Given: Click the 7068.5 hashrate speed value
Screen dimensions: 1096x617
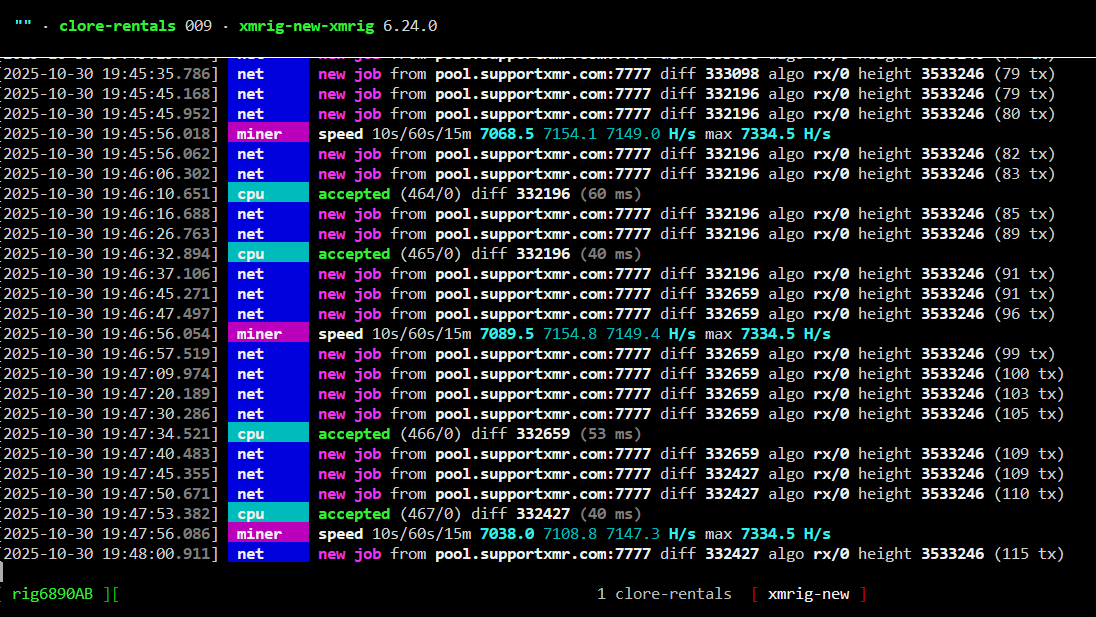Looking at the screenshot, I should pos(506,134).
